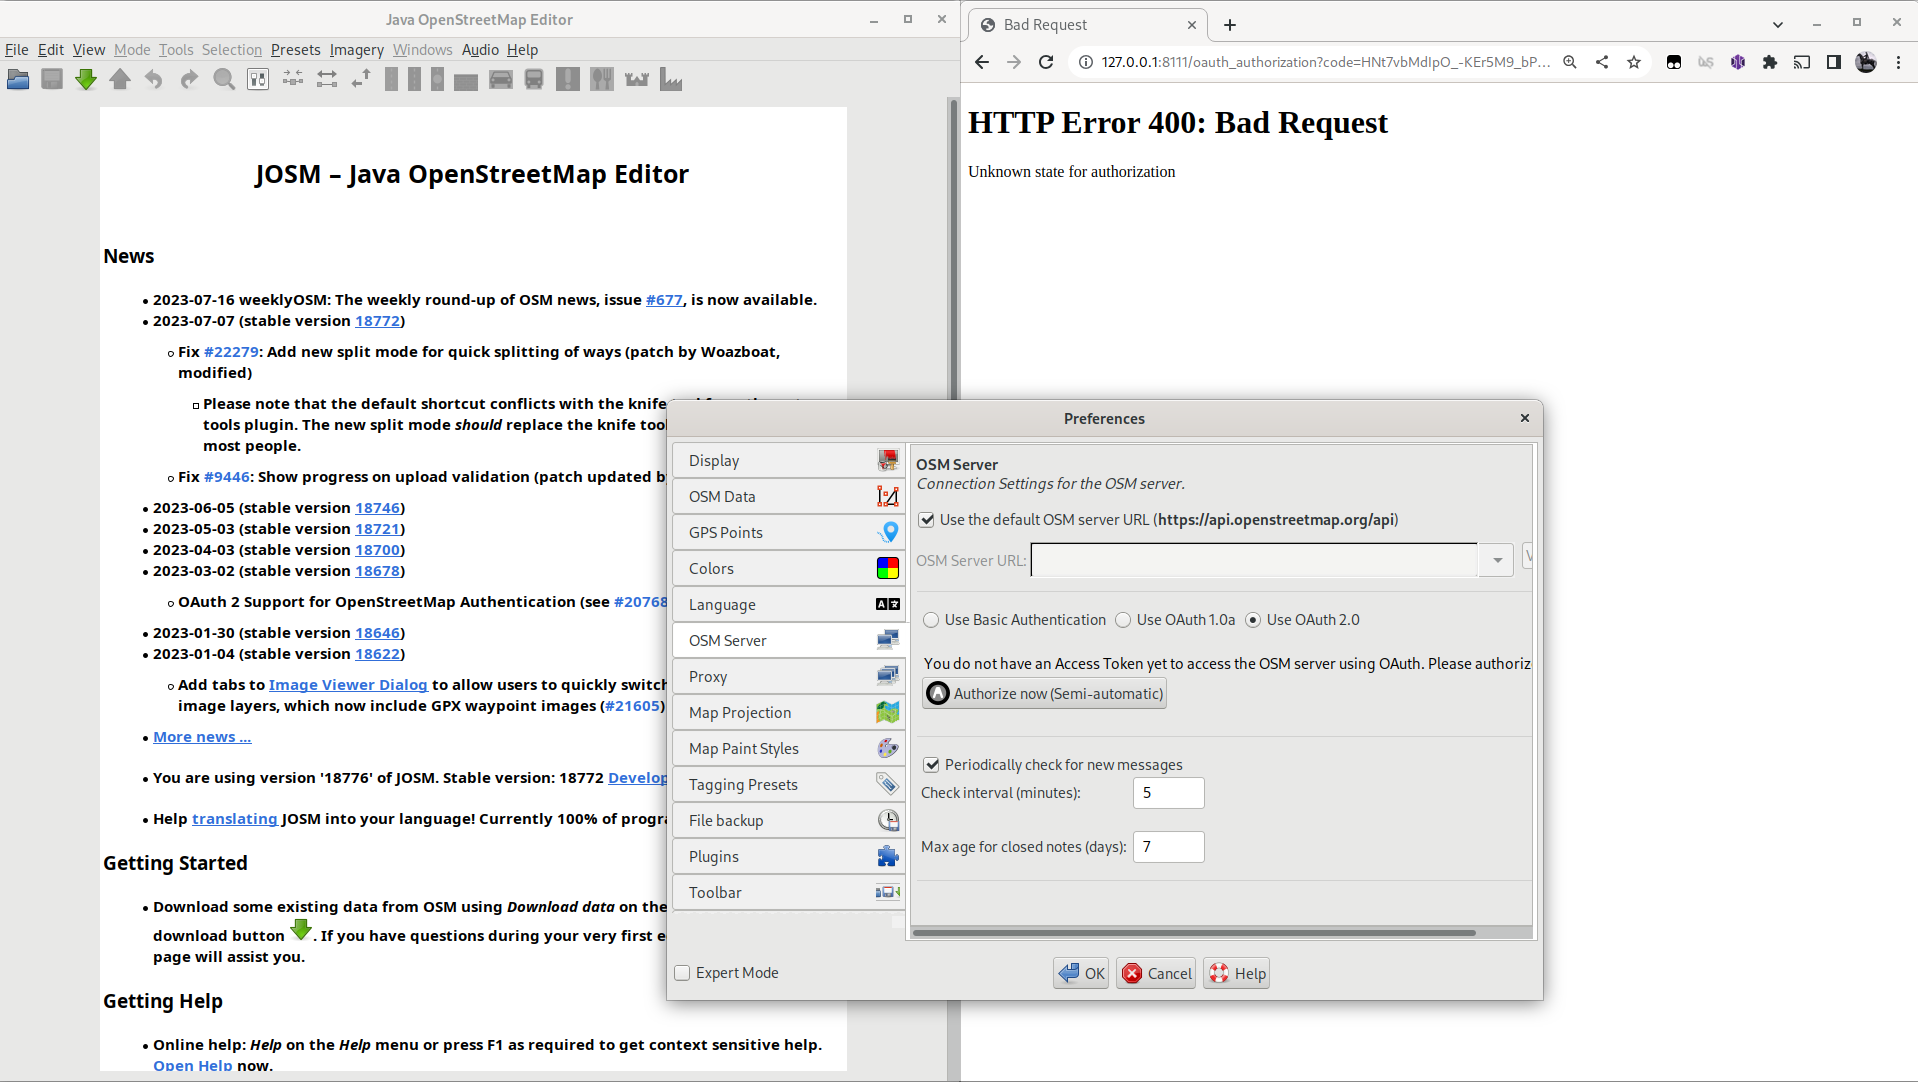Switch to the OSM Data preferences tab

pyautogui.click(x=789, y=497)
